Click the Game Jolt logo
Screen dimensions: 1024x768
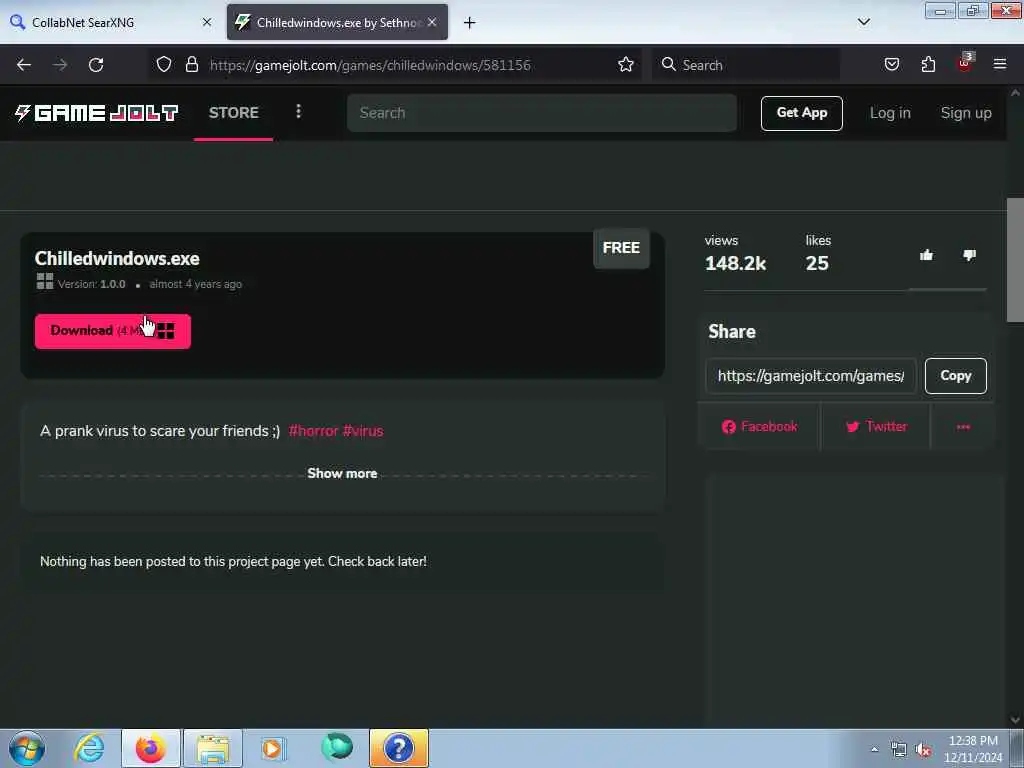[97, 113]
